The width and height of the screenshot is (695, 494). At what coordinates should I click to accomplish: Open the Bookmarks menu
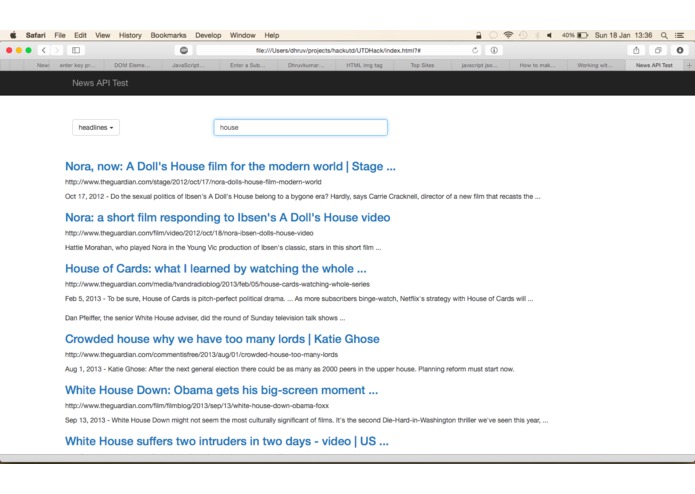[x=168, y=35]
